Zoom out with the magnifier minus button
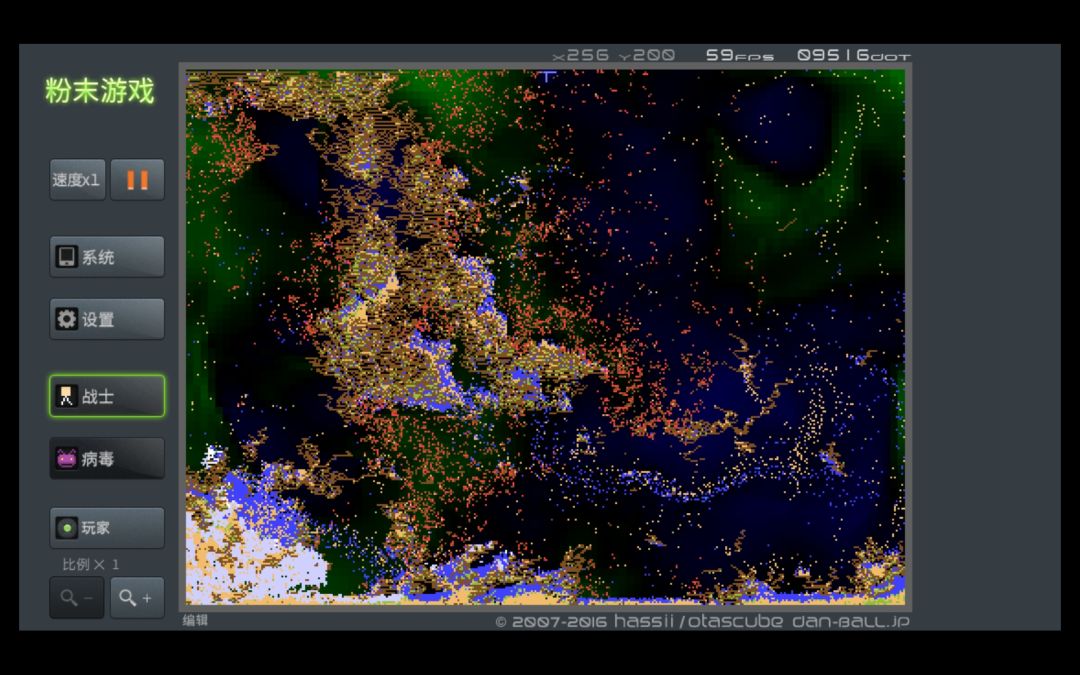The width and height of the screenshot is (1080, 675). (76, 598)
